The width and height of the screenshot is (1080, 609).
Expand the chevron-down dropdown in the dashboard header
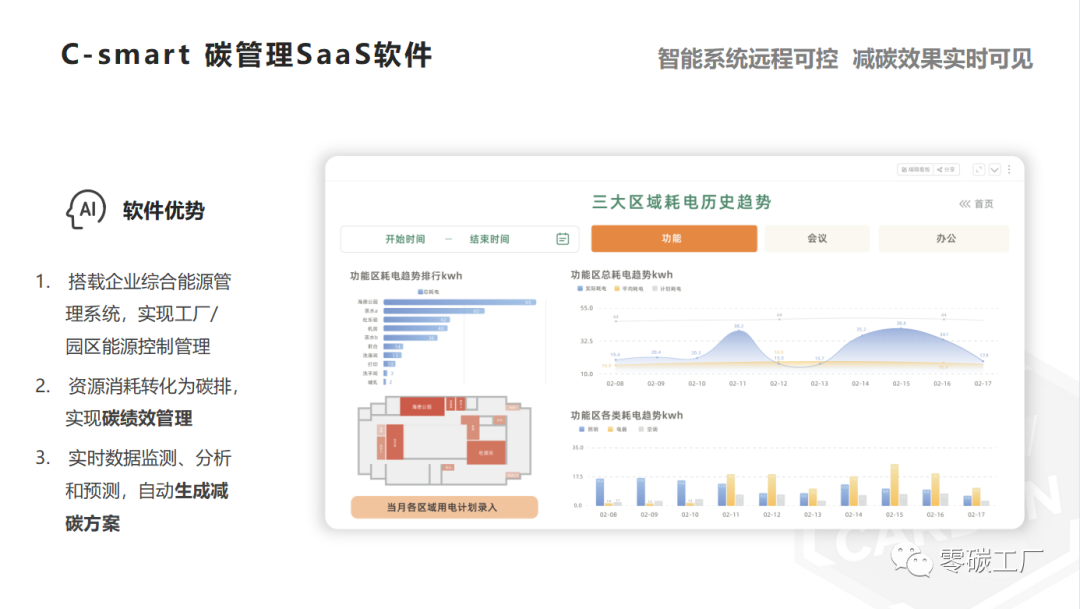[995, 169]
